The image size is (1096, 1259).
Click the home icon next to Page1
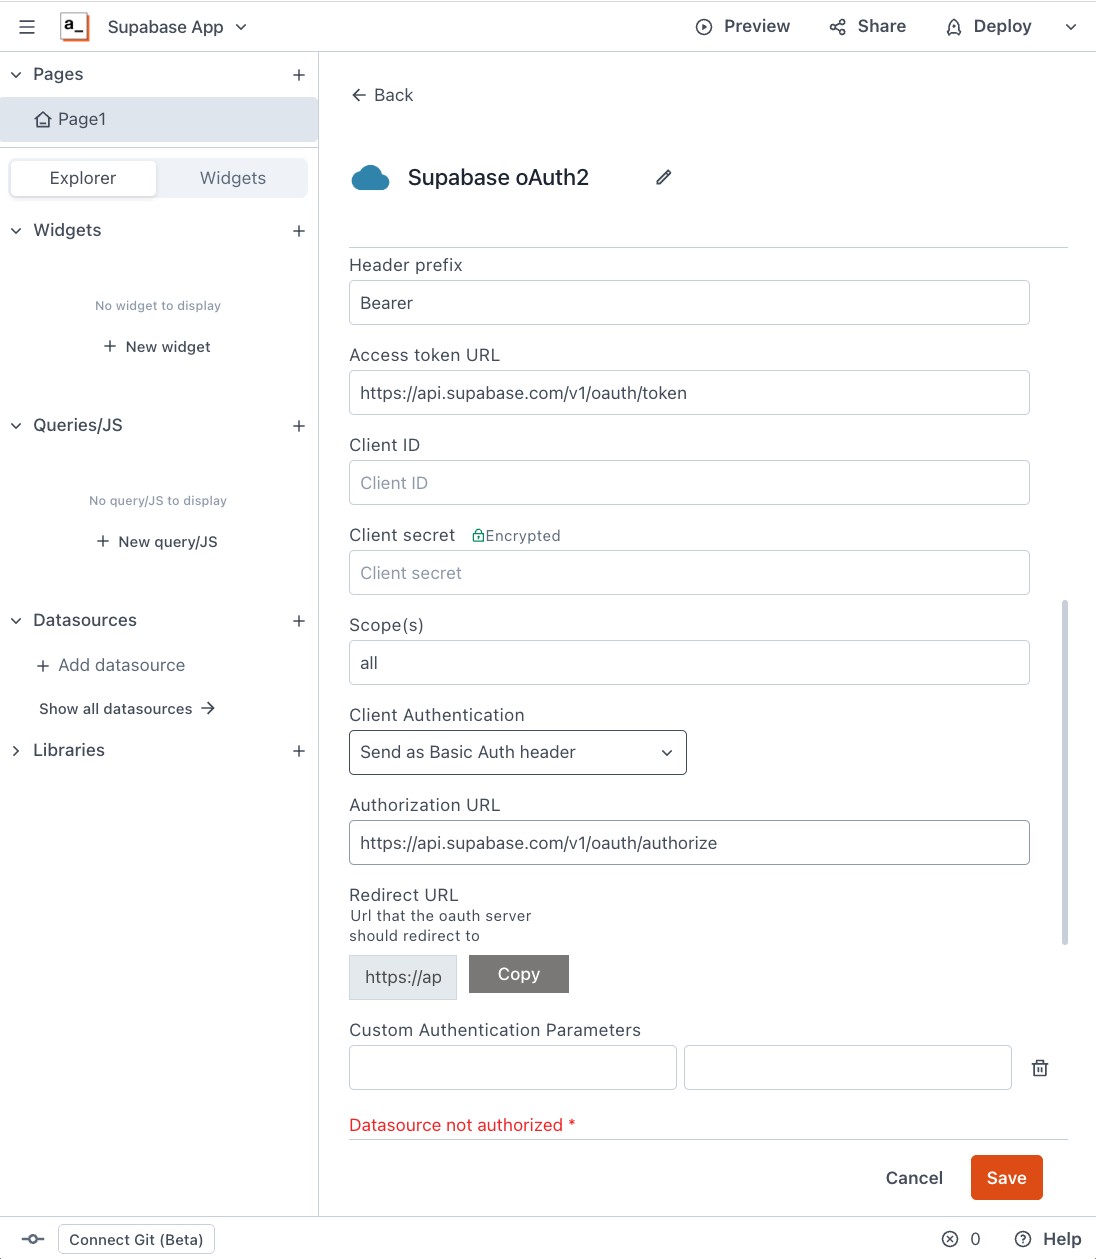[42, 119]
